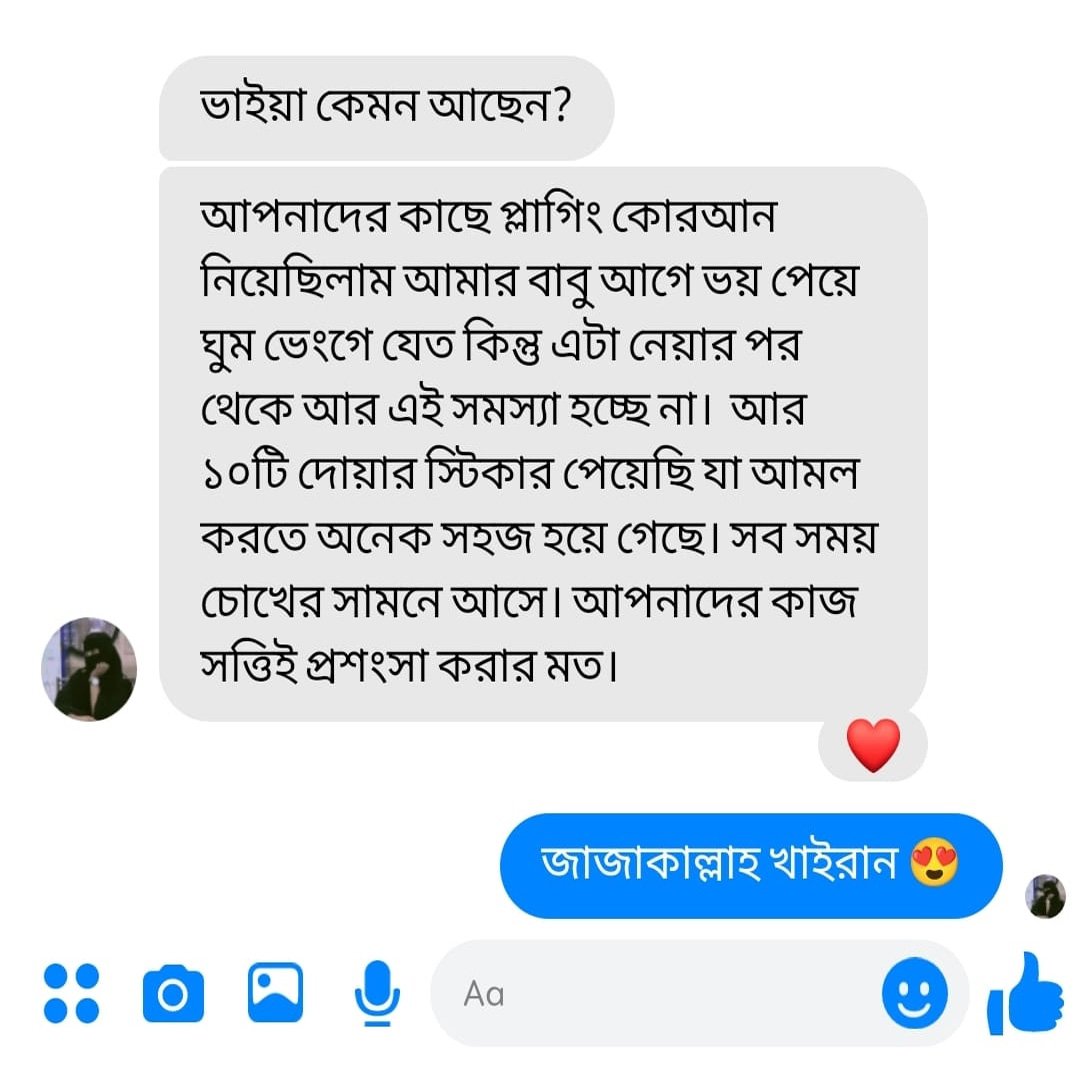Select the message bubble 'ভাইয়া কেমন আছেন?'

tap(385, 105)
